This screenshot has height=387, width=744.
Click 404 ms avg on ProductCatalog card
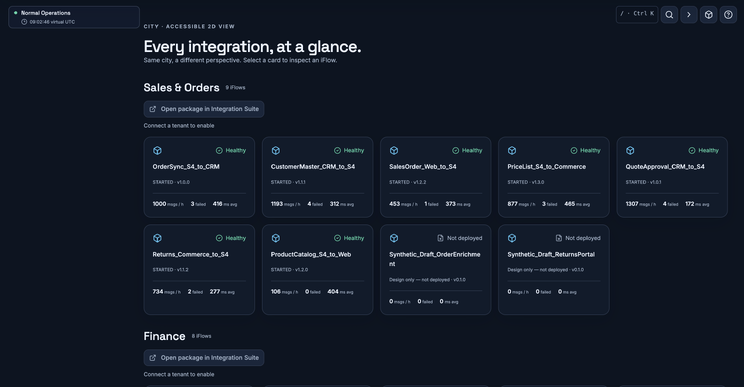[340, 292]
